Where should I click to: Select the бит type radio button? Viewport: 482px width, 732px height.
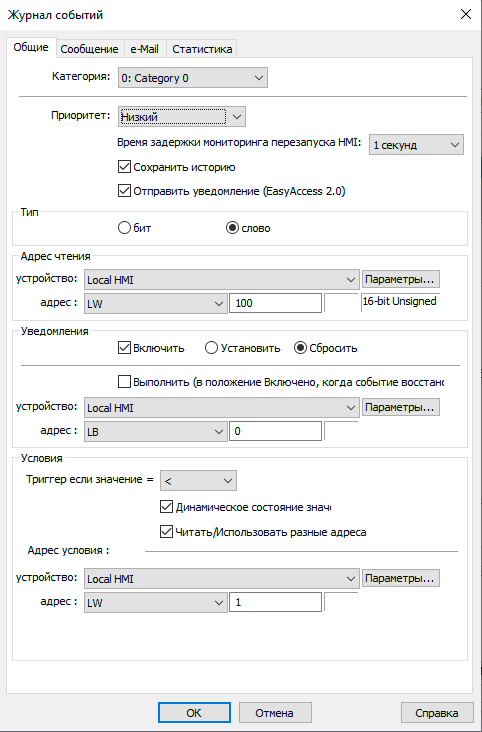pyautogui.click(x=124, y=228)
